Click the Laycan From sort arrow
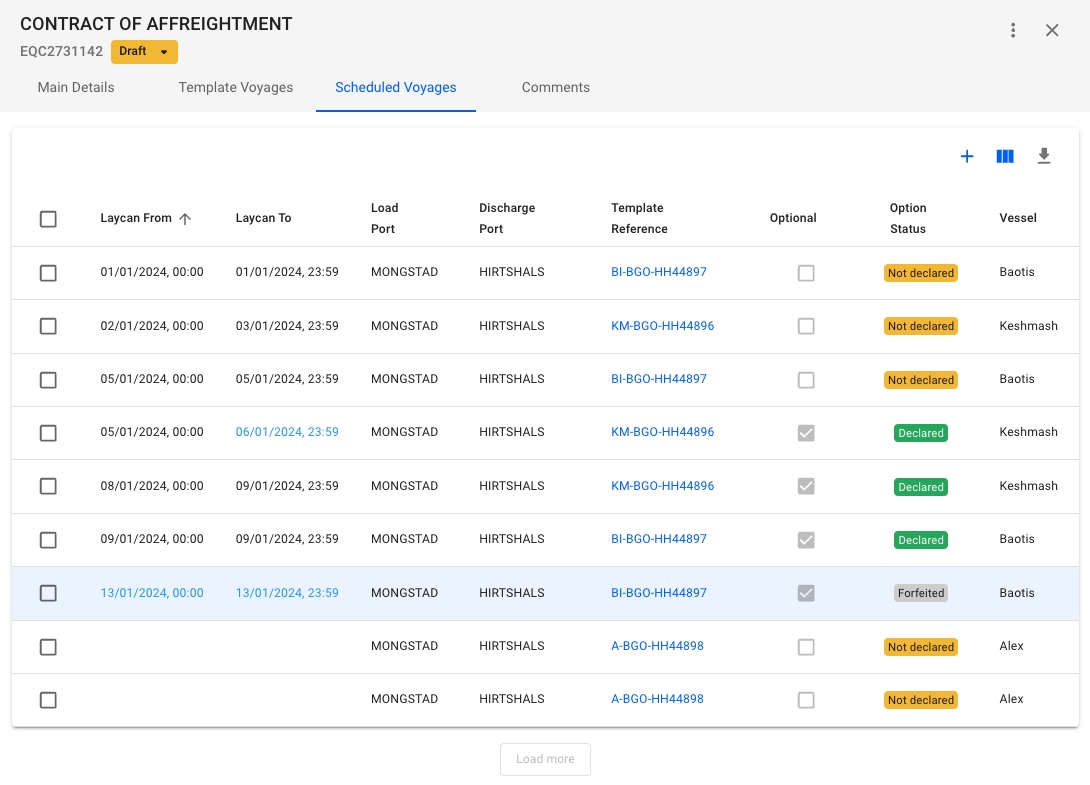The image size is (1090, 785). [185, 219]
